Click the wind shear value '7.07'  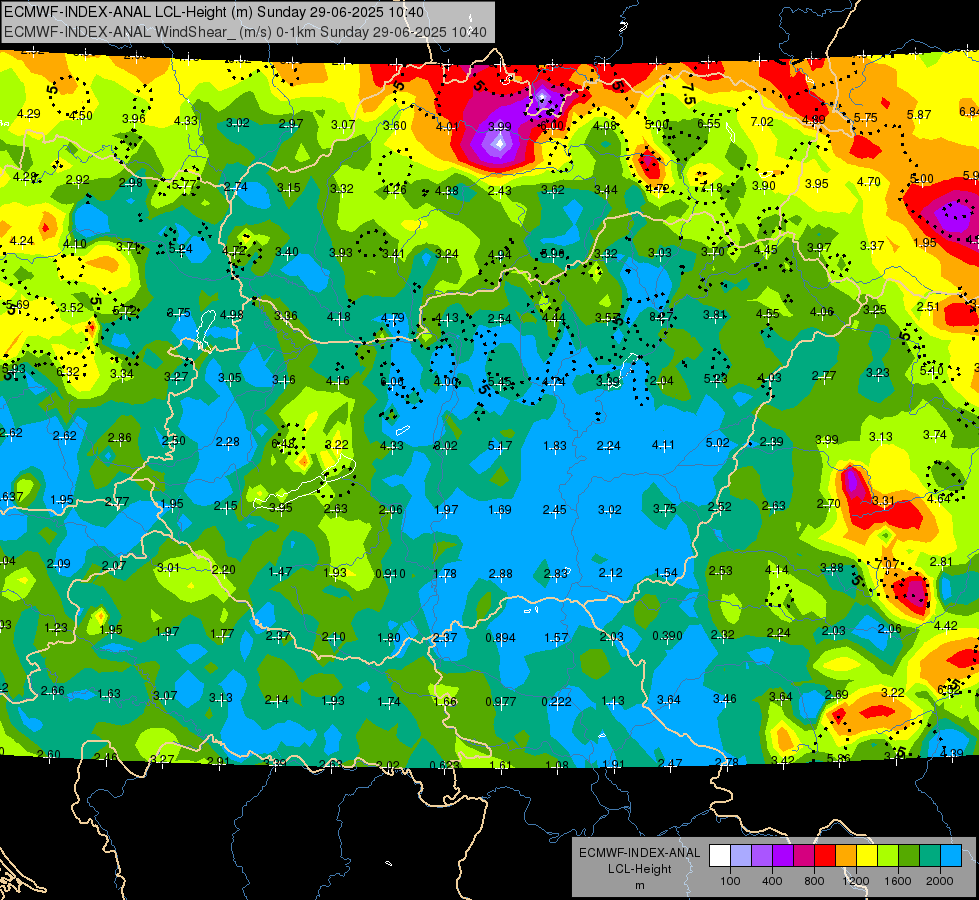[887, 564]
